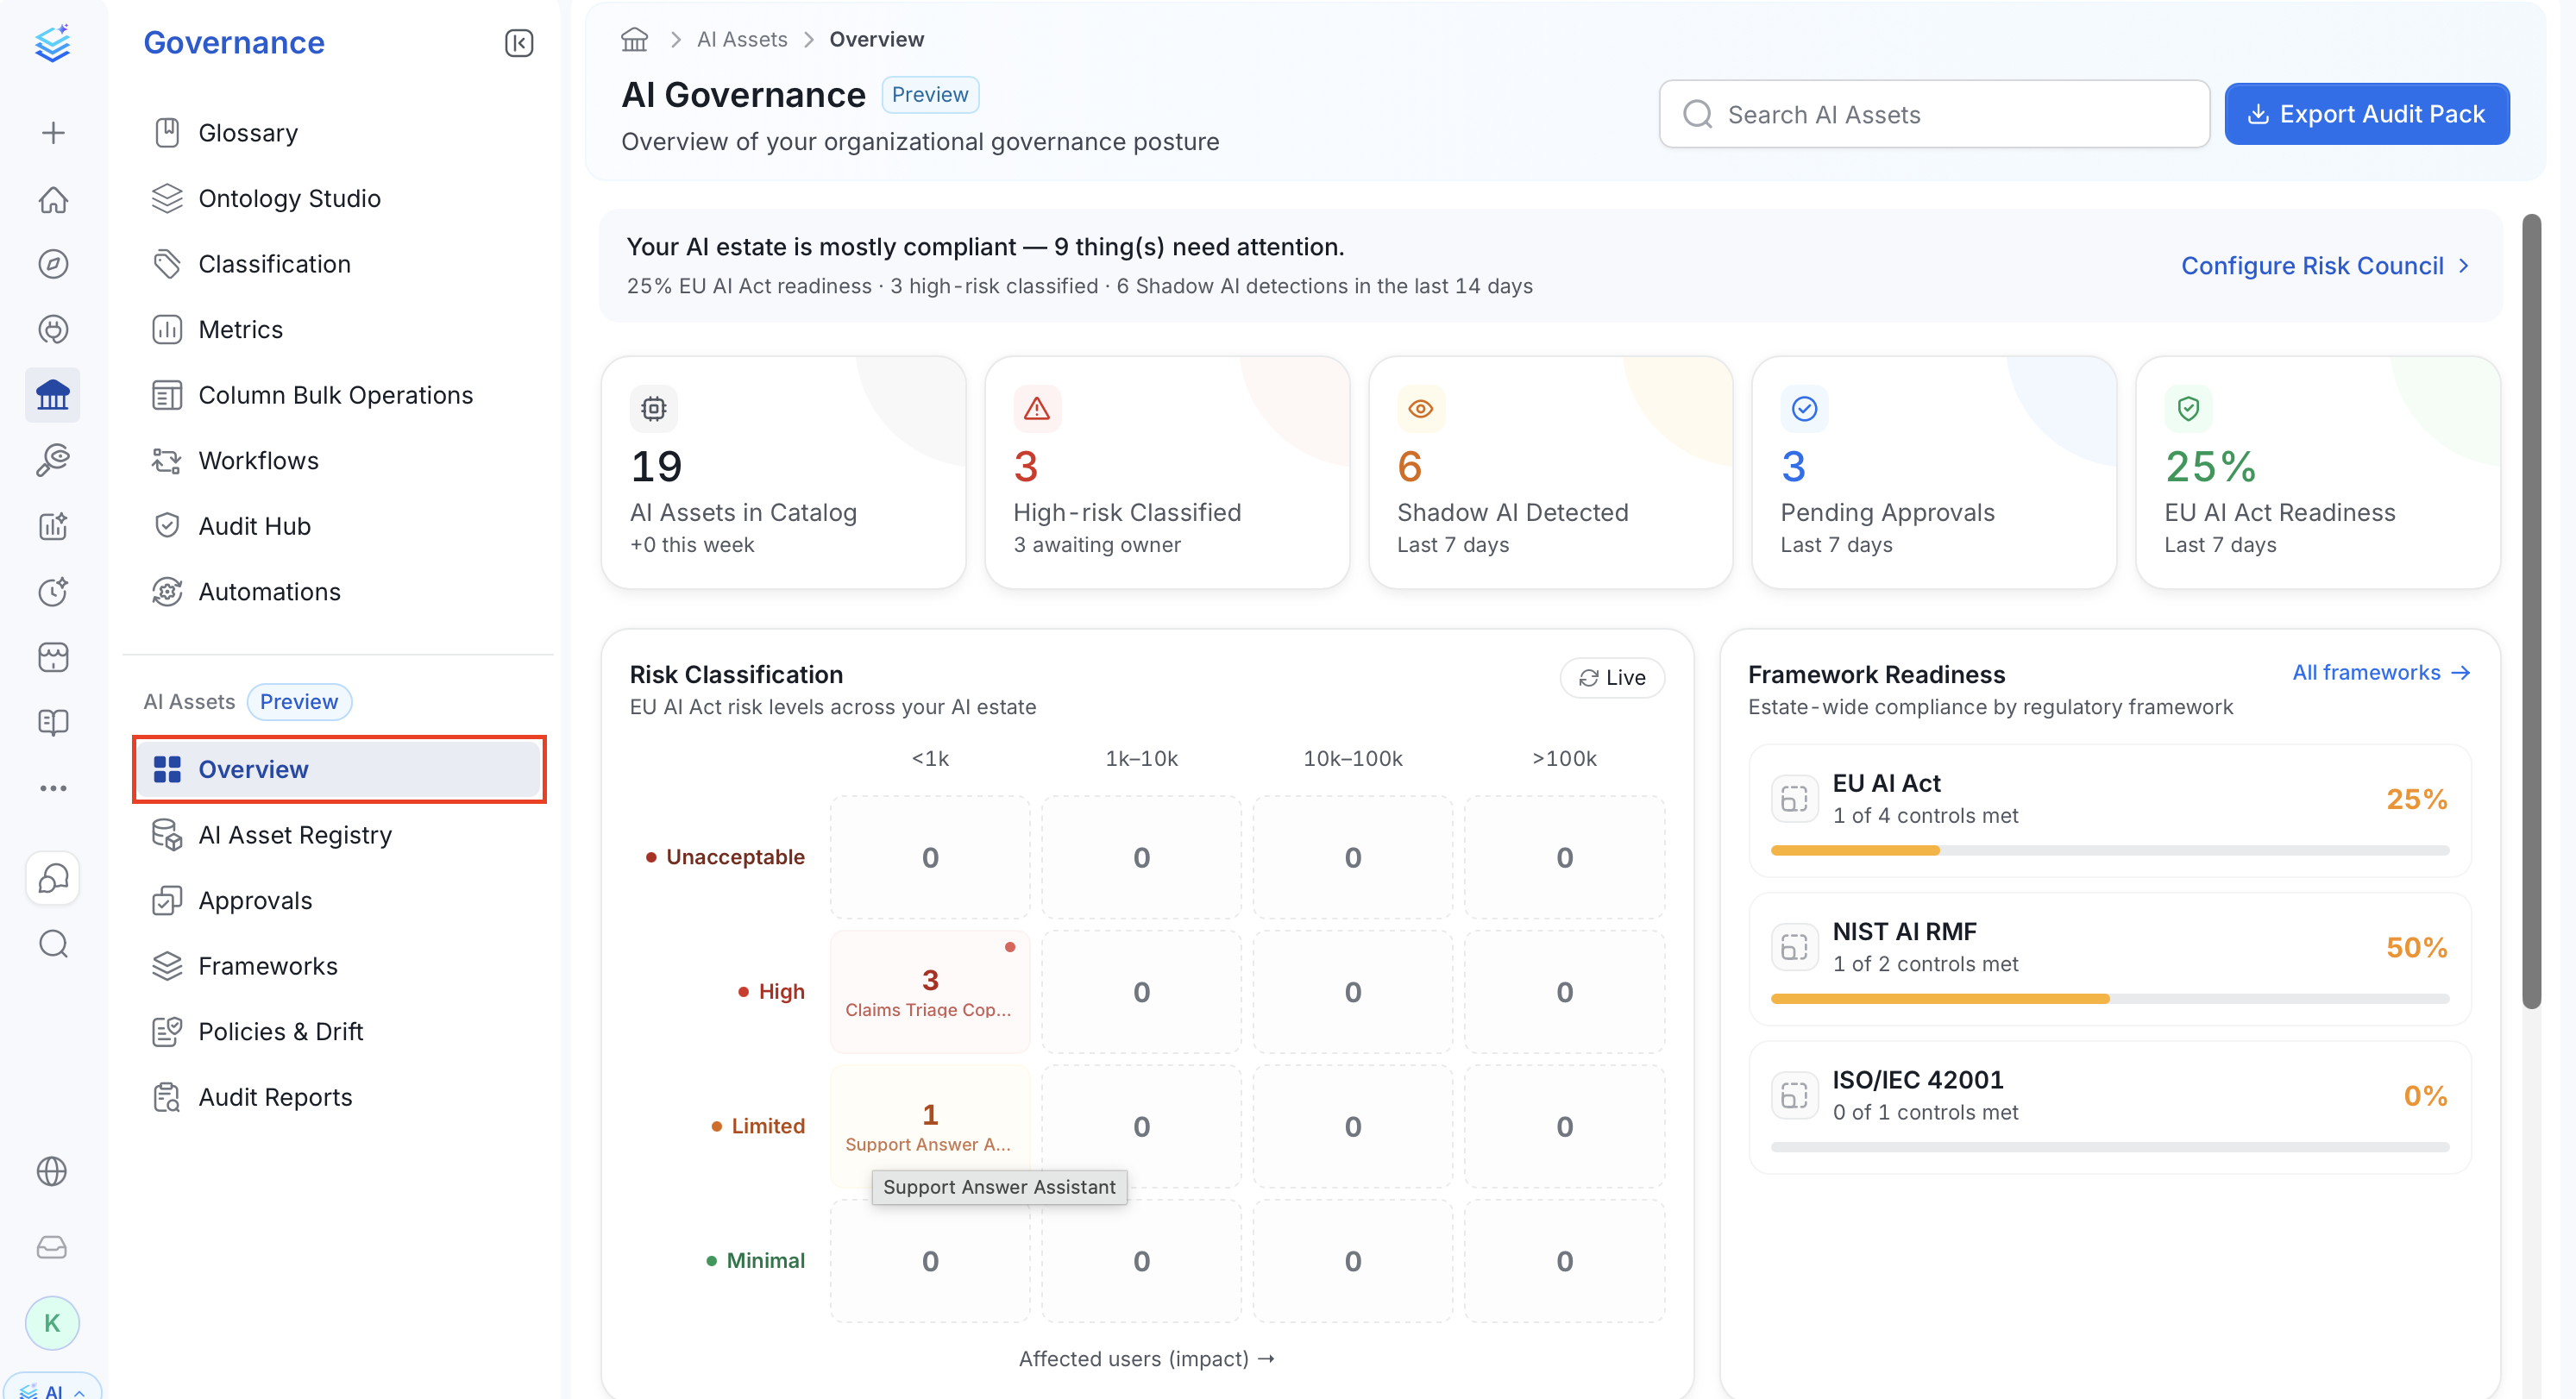Click the Search AI Assets field
The width and height of the screenshot is (2576, 1399).
click(1933, 114)
